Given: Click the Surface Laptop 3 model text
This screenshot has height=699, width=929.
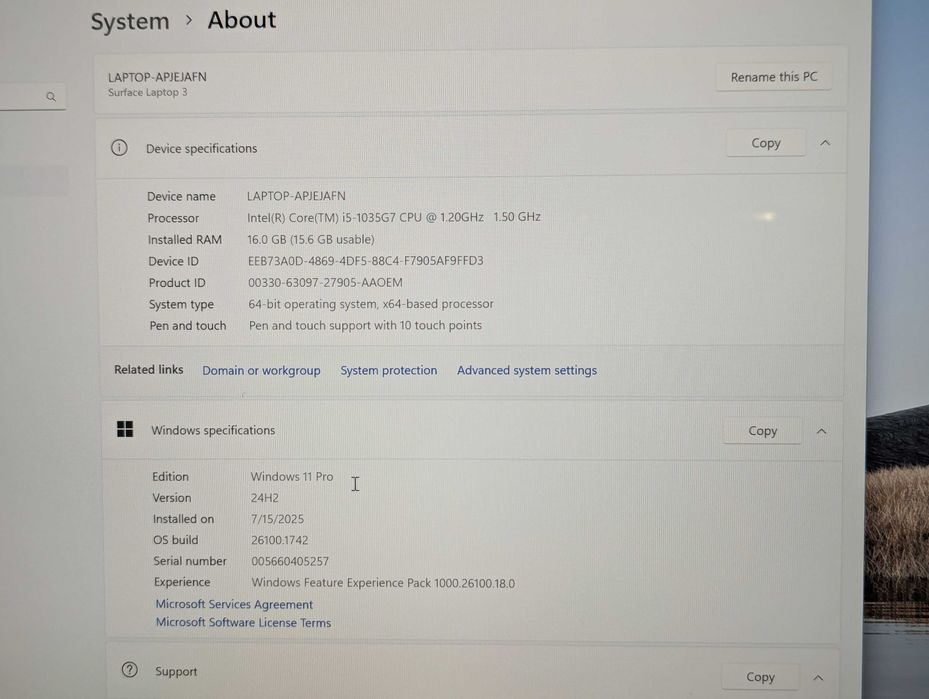Looking at the screenshot, I should pyautogui.click(x=148, y=92).
